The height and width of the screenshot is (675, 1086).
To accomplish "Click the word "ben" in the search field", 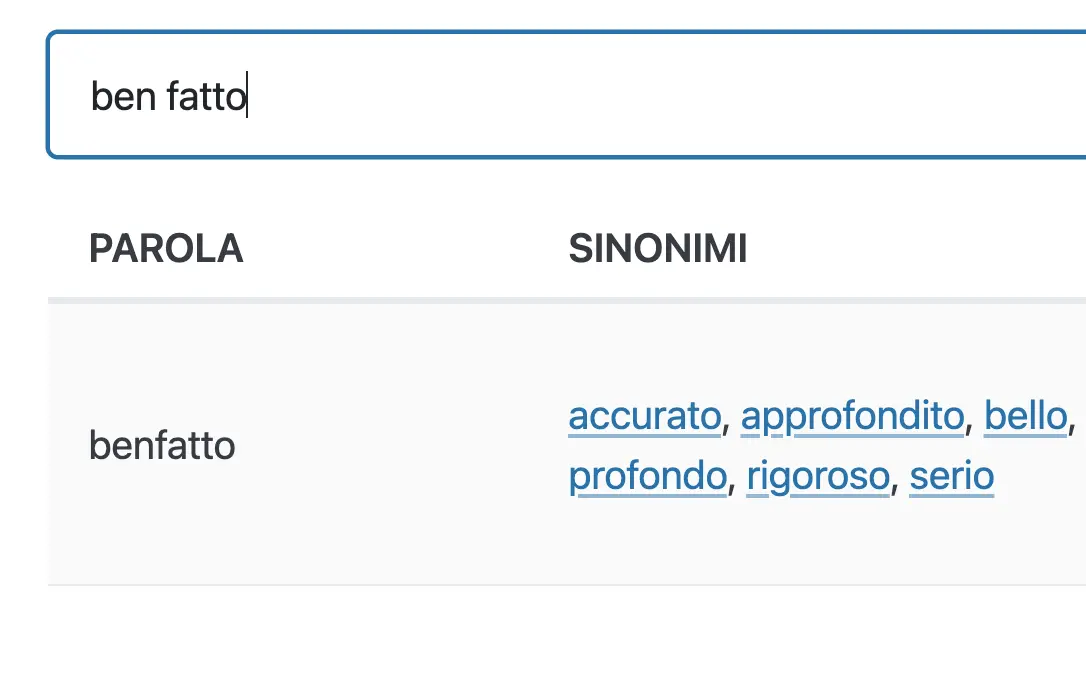I will [x=123, y=96].
